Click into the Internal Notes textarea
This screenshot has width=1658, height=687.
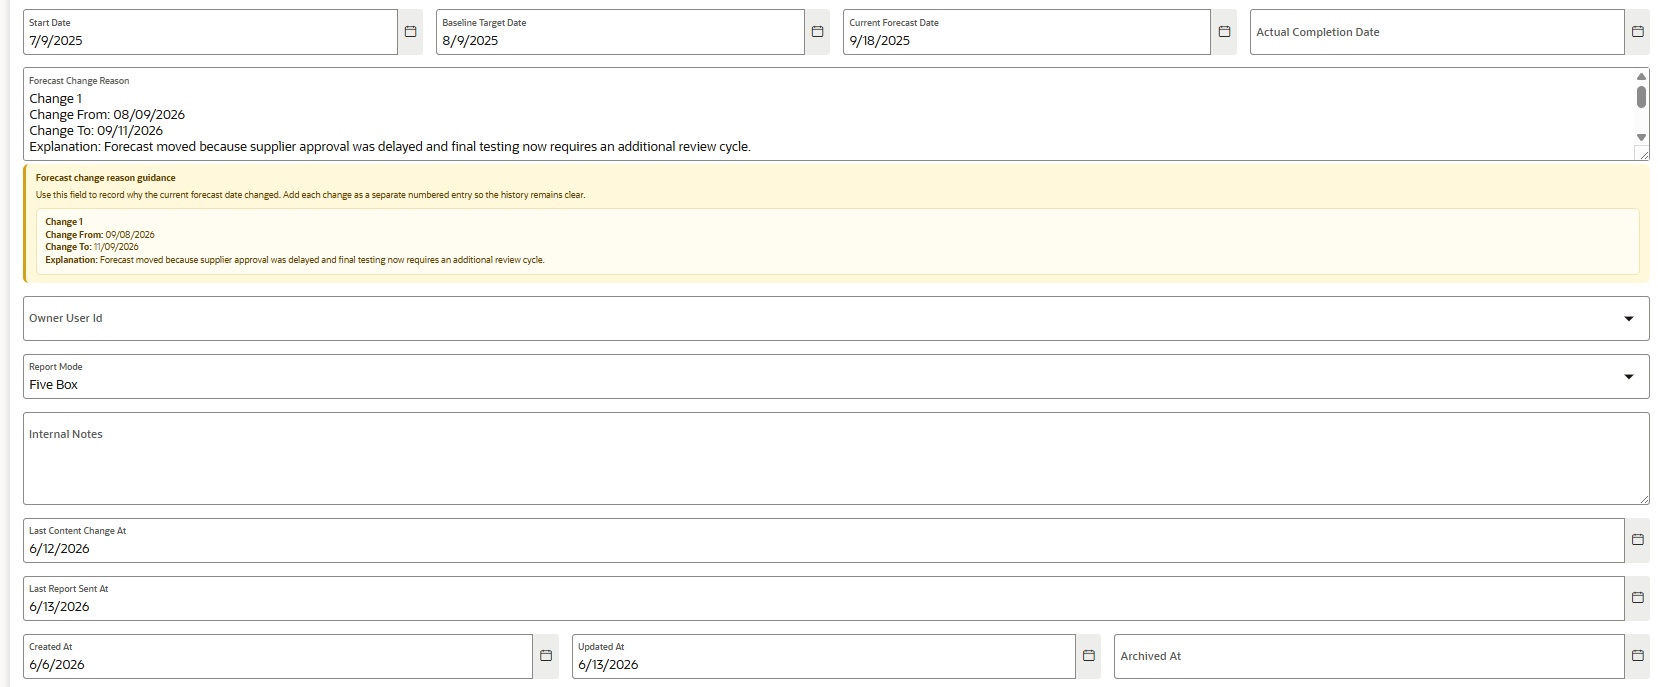[x=836, y=459]
